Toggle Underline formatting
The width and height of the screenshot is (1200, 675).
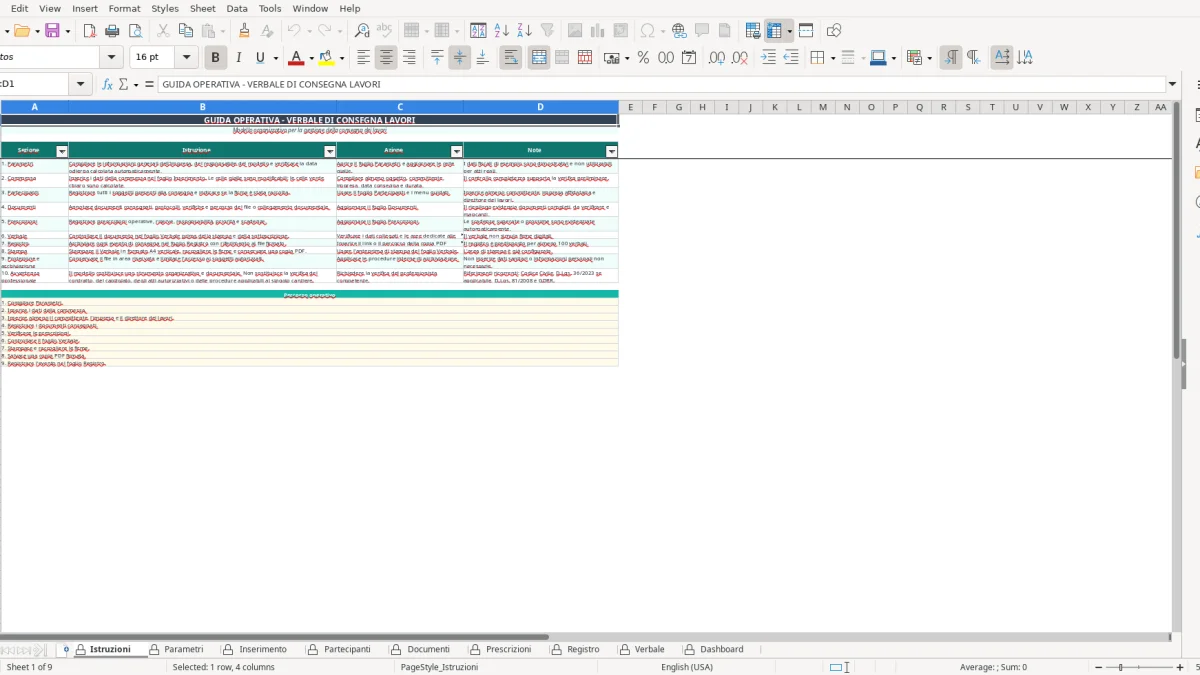pyautogui.click(x=261, y=58)
